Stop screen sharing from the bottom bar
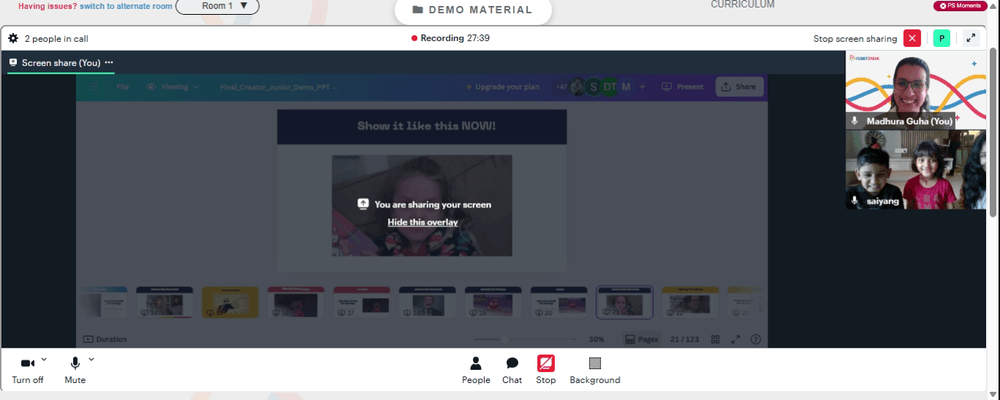 (546, 371)
